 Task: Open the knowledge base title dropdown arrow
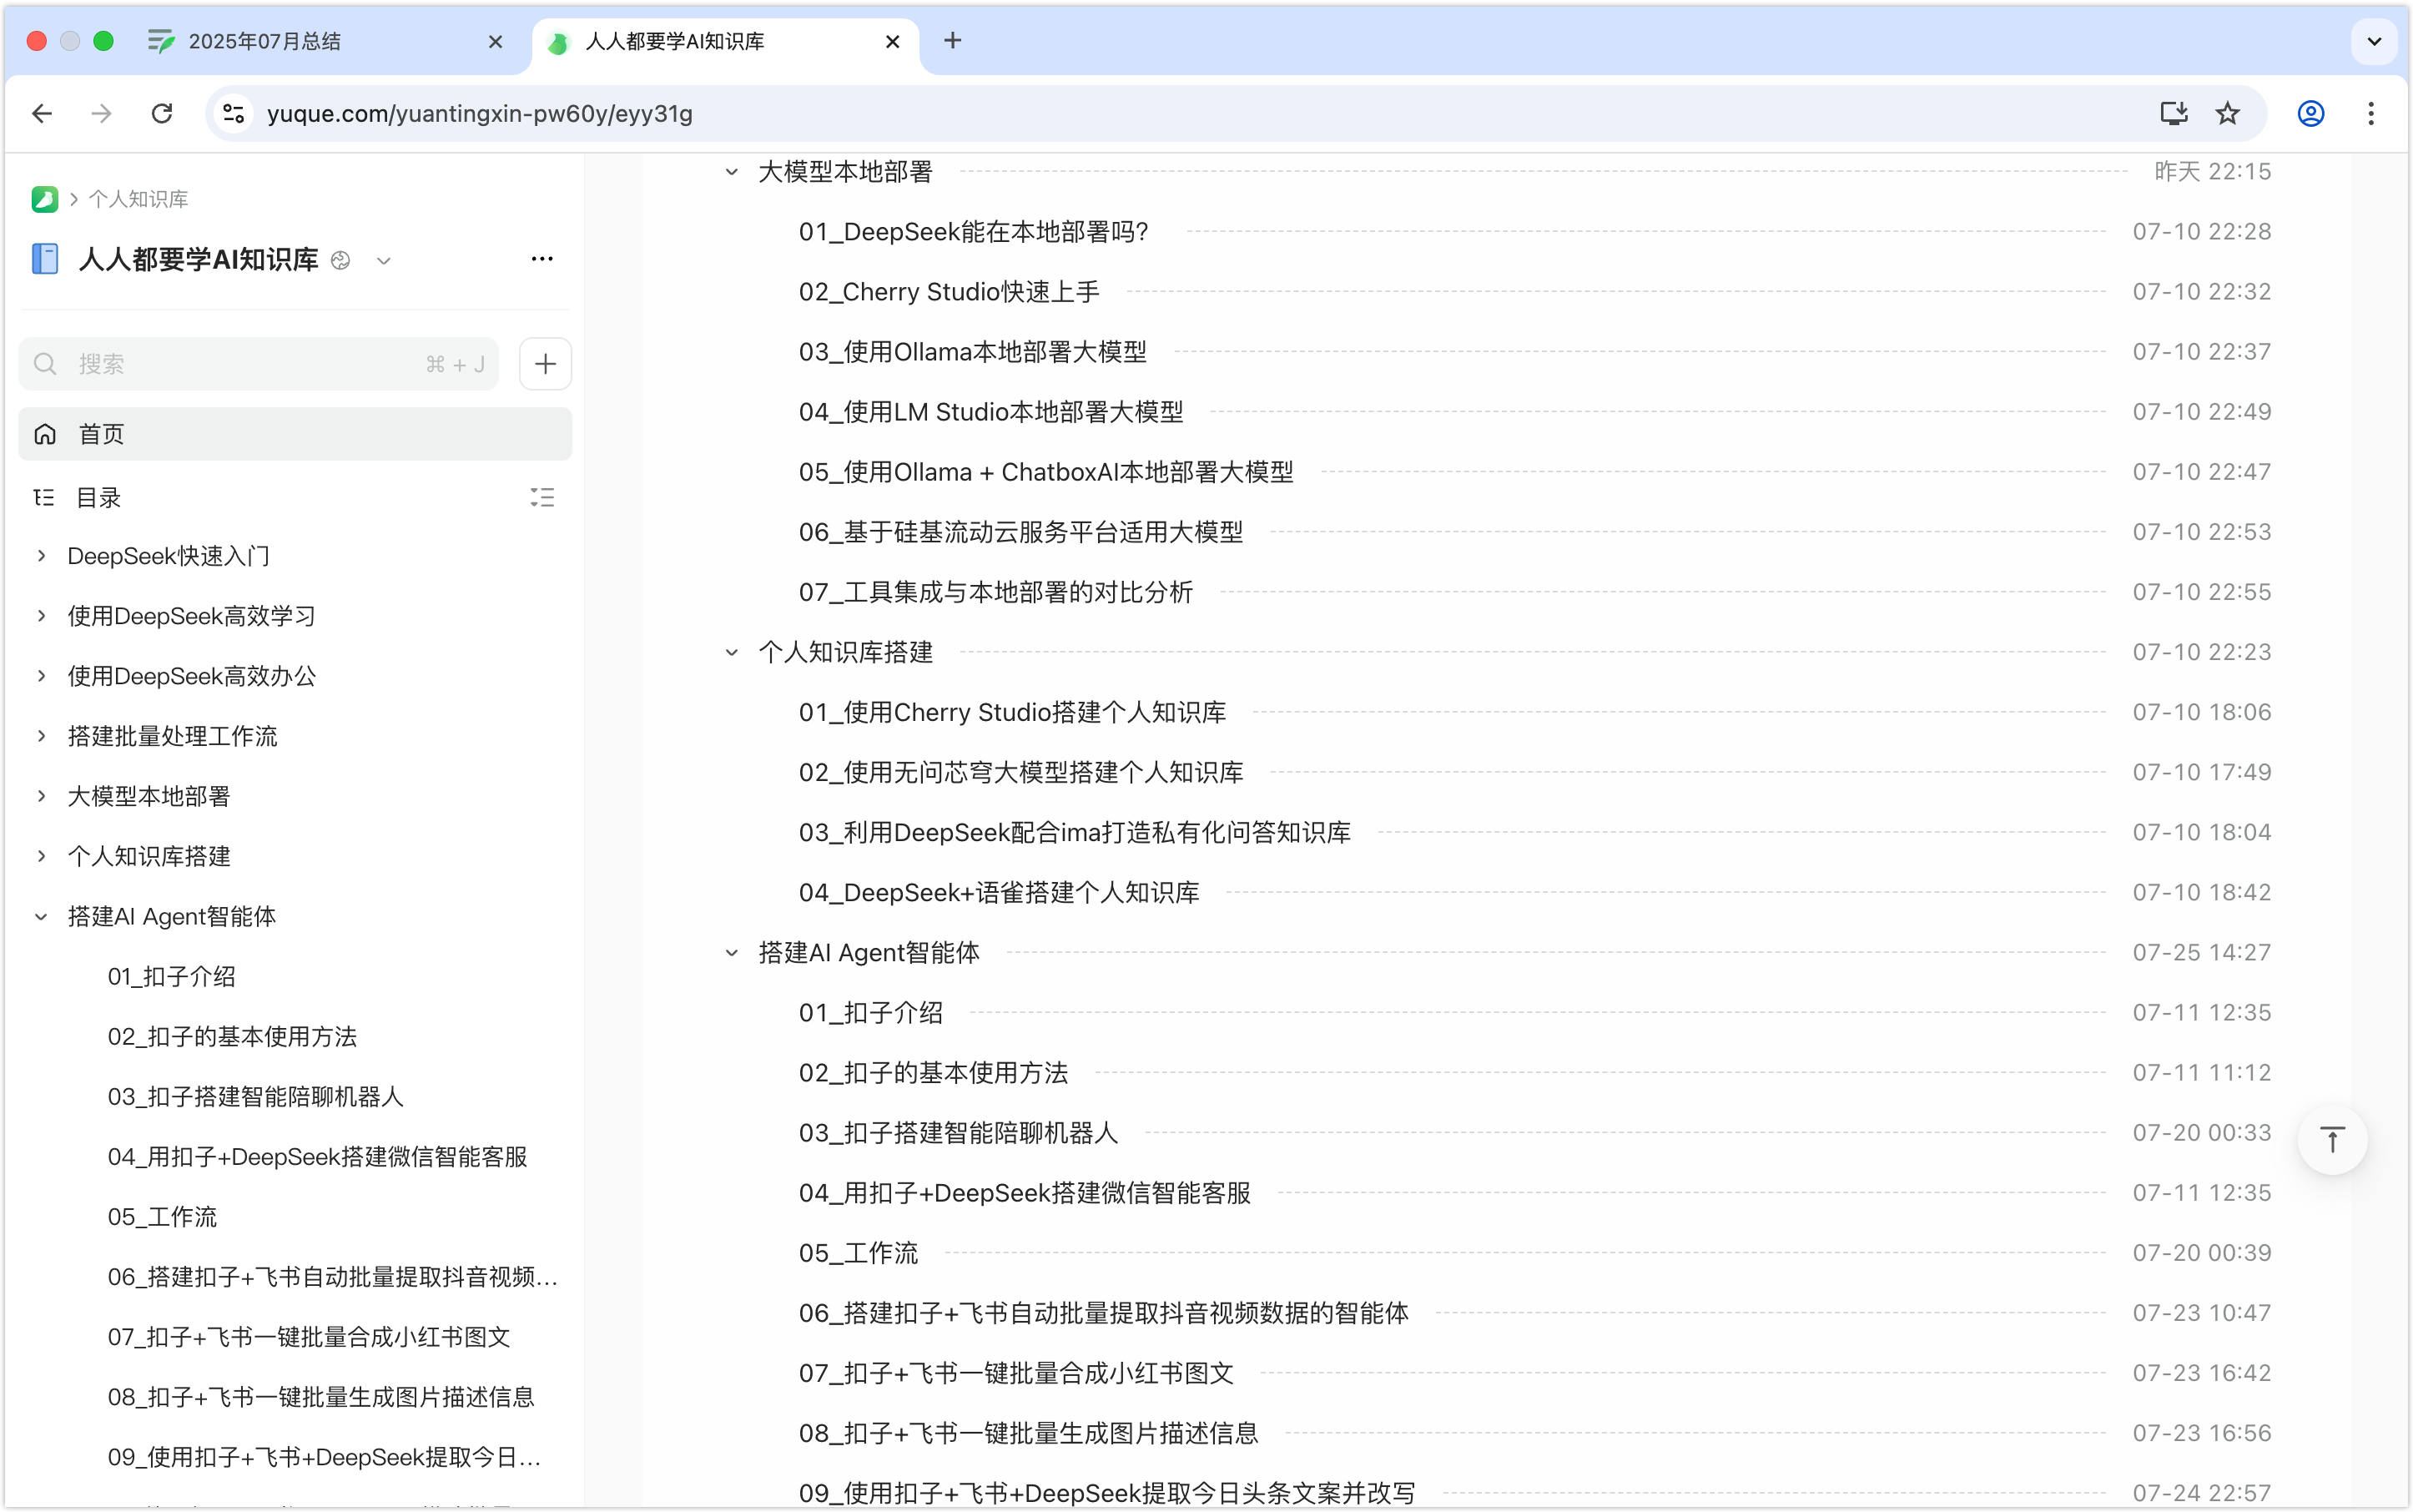(x=383, y=261)
